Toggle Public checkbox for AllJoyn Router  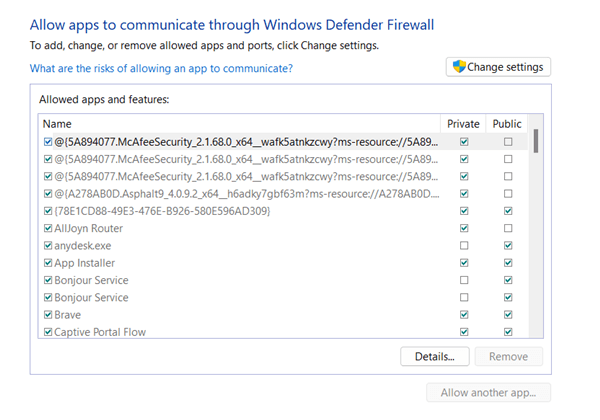click(509, 228)
